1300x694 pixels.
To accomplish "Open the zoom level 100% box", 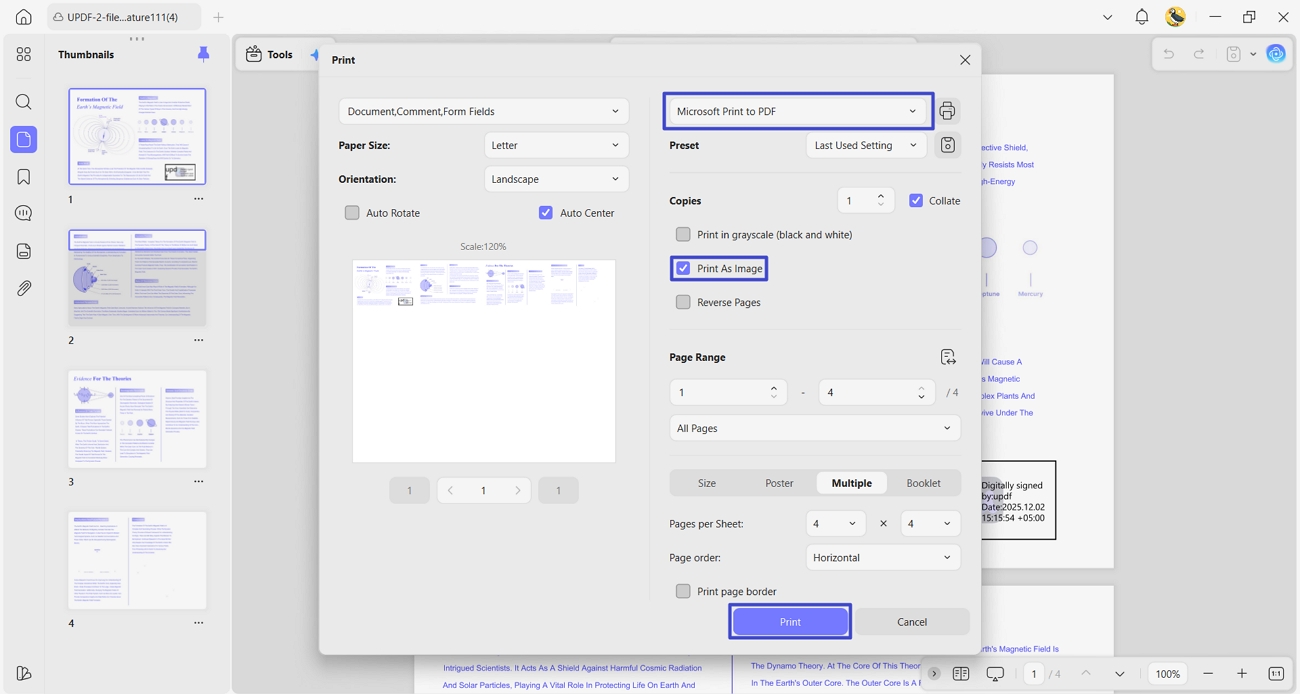I will coord(1168,674).
